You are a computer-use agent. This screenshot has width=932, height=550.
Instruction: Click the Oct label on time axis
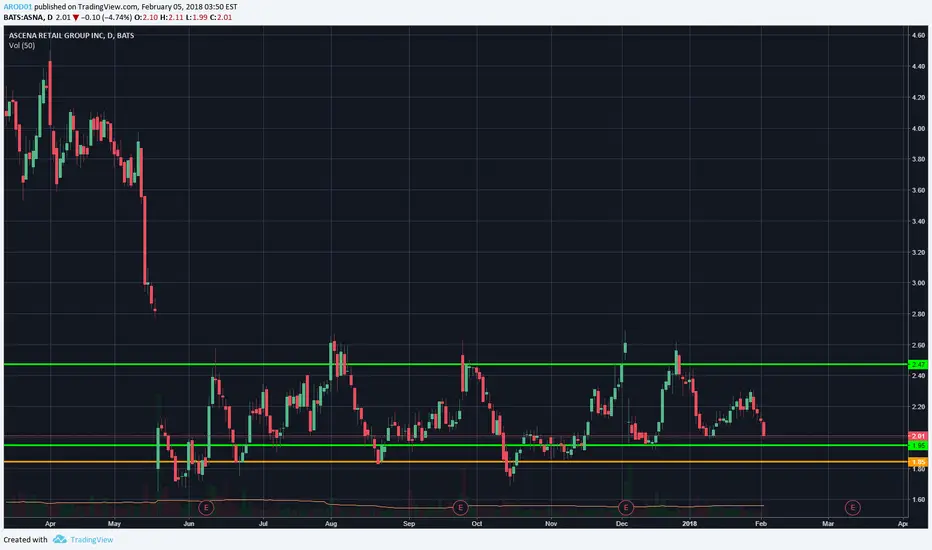point(477,524)
